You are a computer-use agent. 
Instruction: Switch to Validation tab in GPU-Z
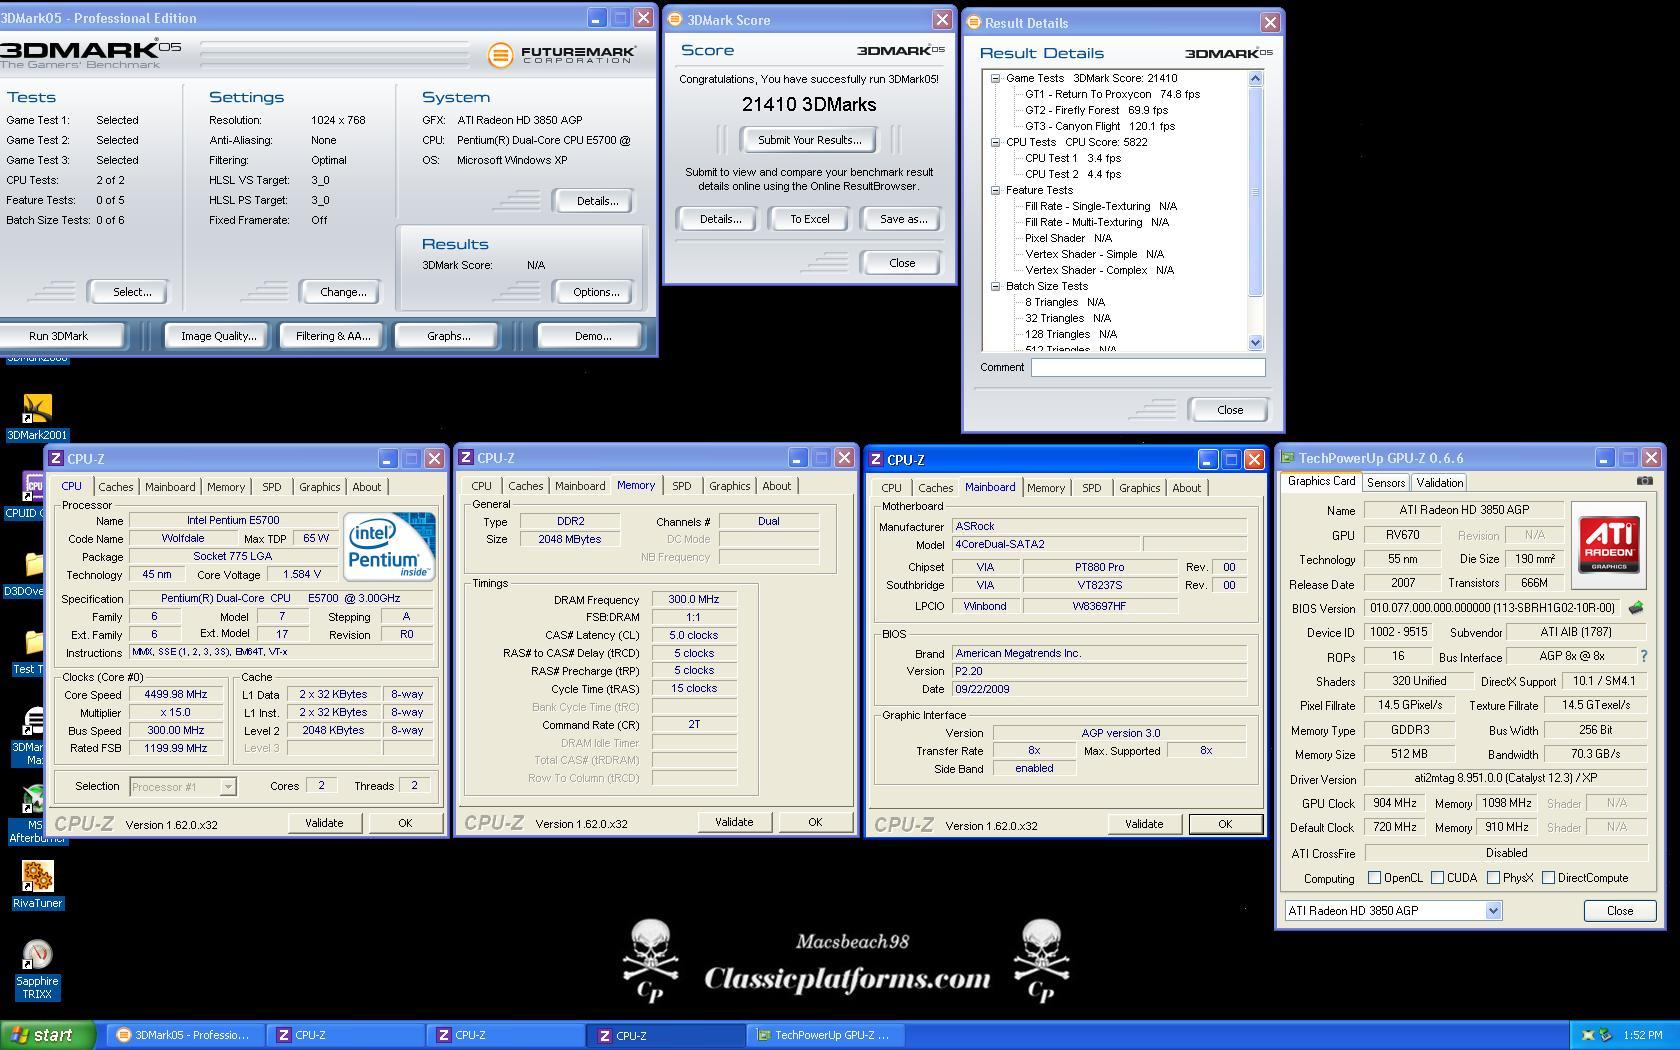[1440, 483]
